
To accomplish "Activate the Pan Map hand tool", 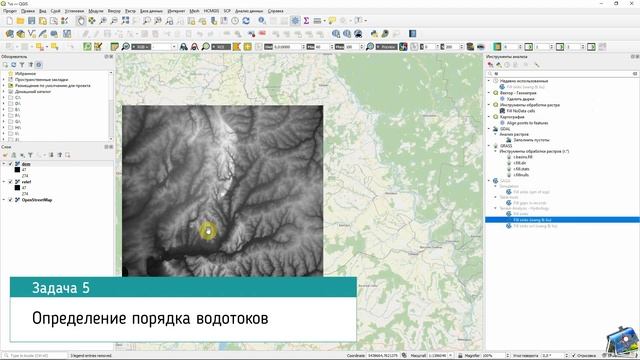I will pyautogui.click(x=81, y=21).
